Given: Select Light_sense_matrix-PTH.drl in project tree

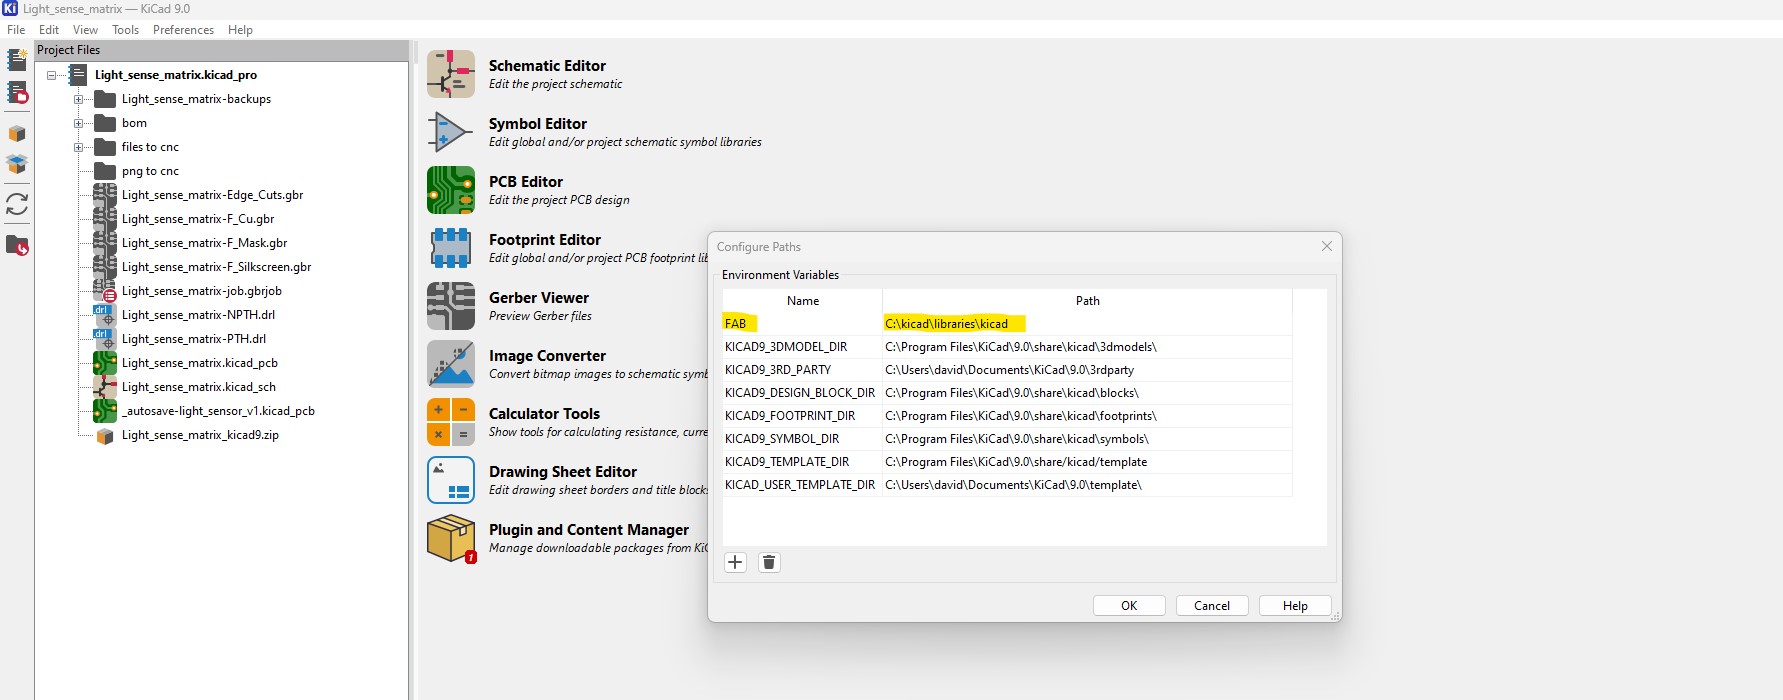Looking at the screenshot, I should click(194, 339).
